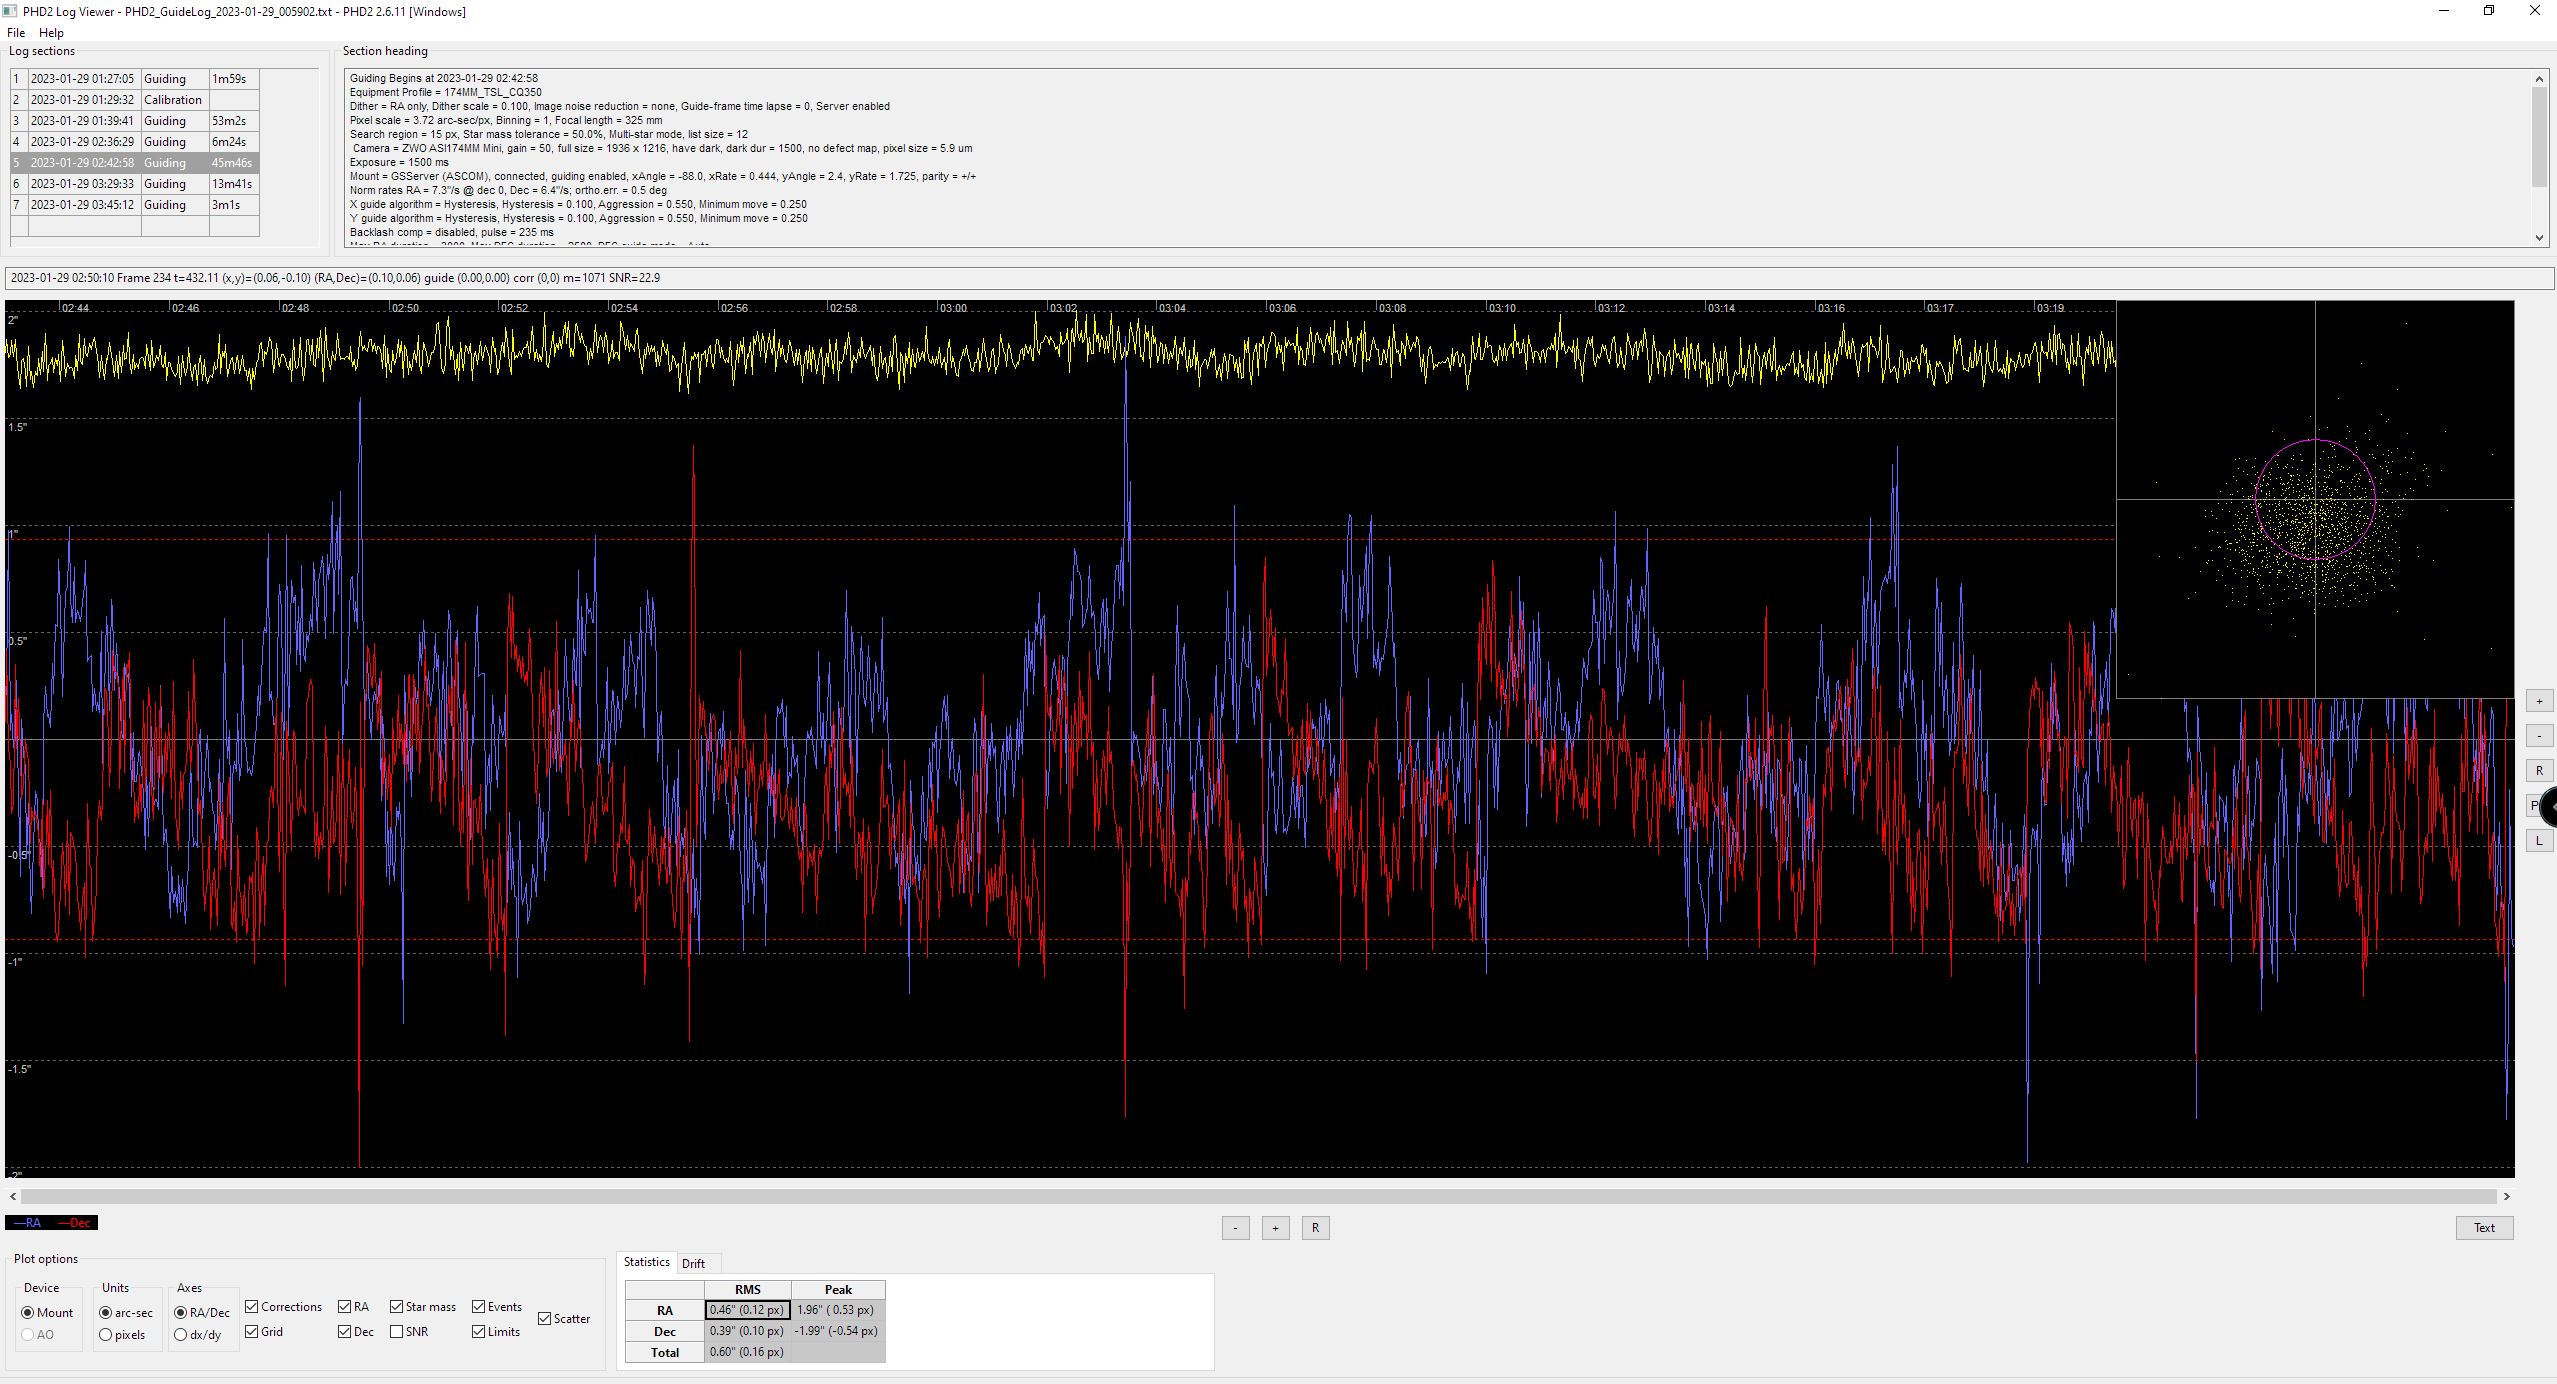
Task: Uncheck the Corrections checkbox
Action: (x=252, y=1307)
